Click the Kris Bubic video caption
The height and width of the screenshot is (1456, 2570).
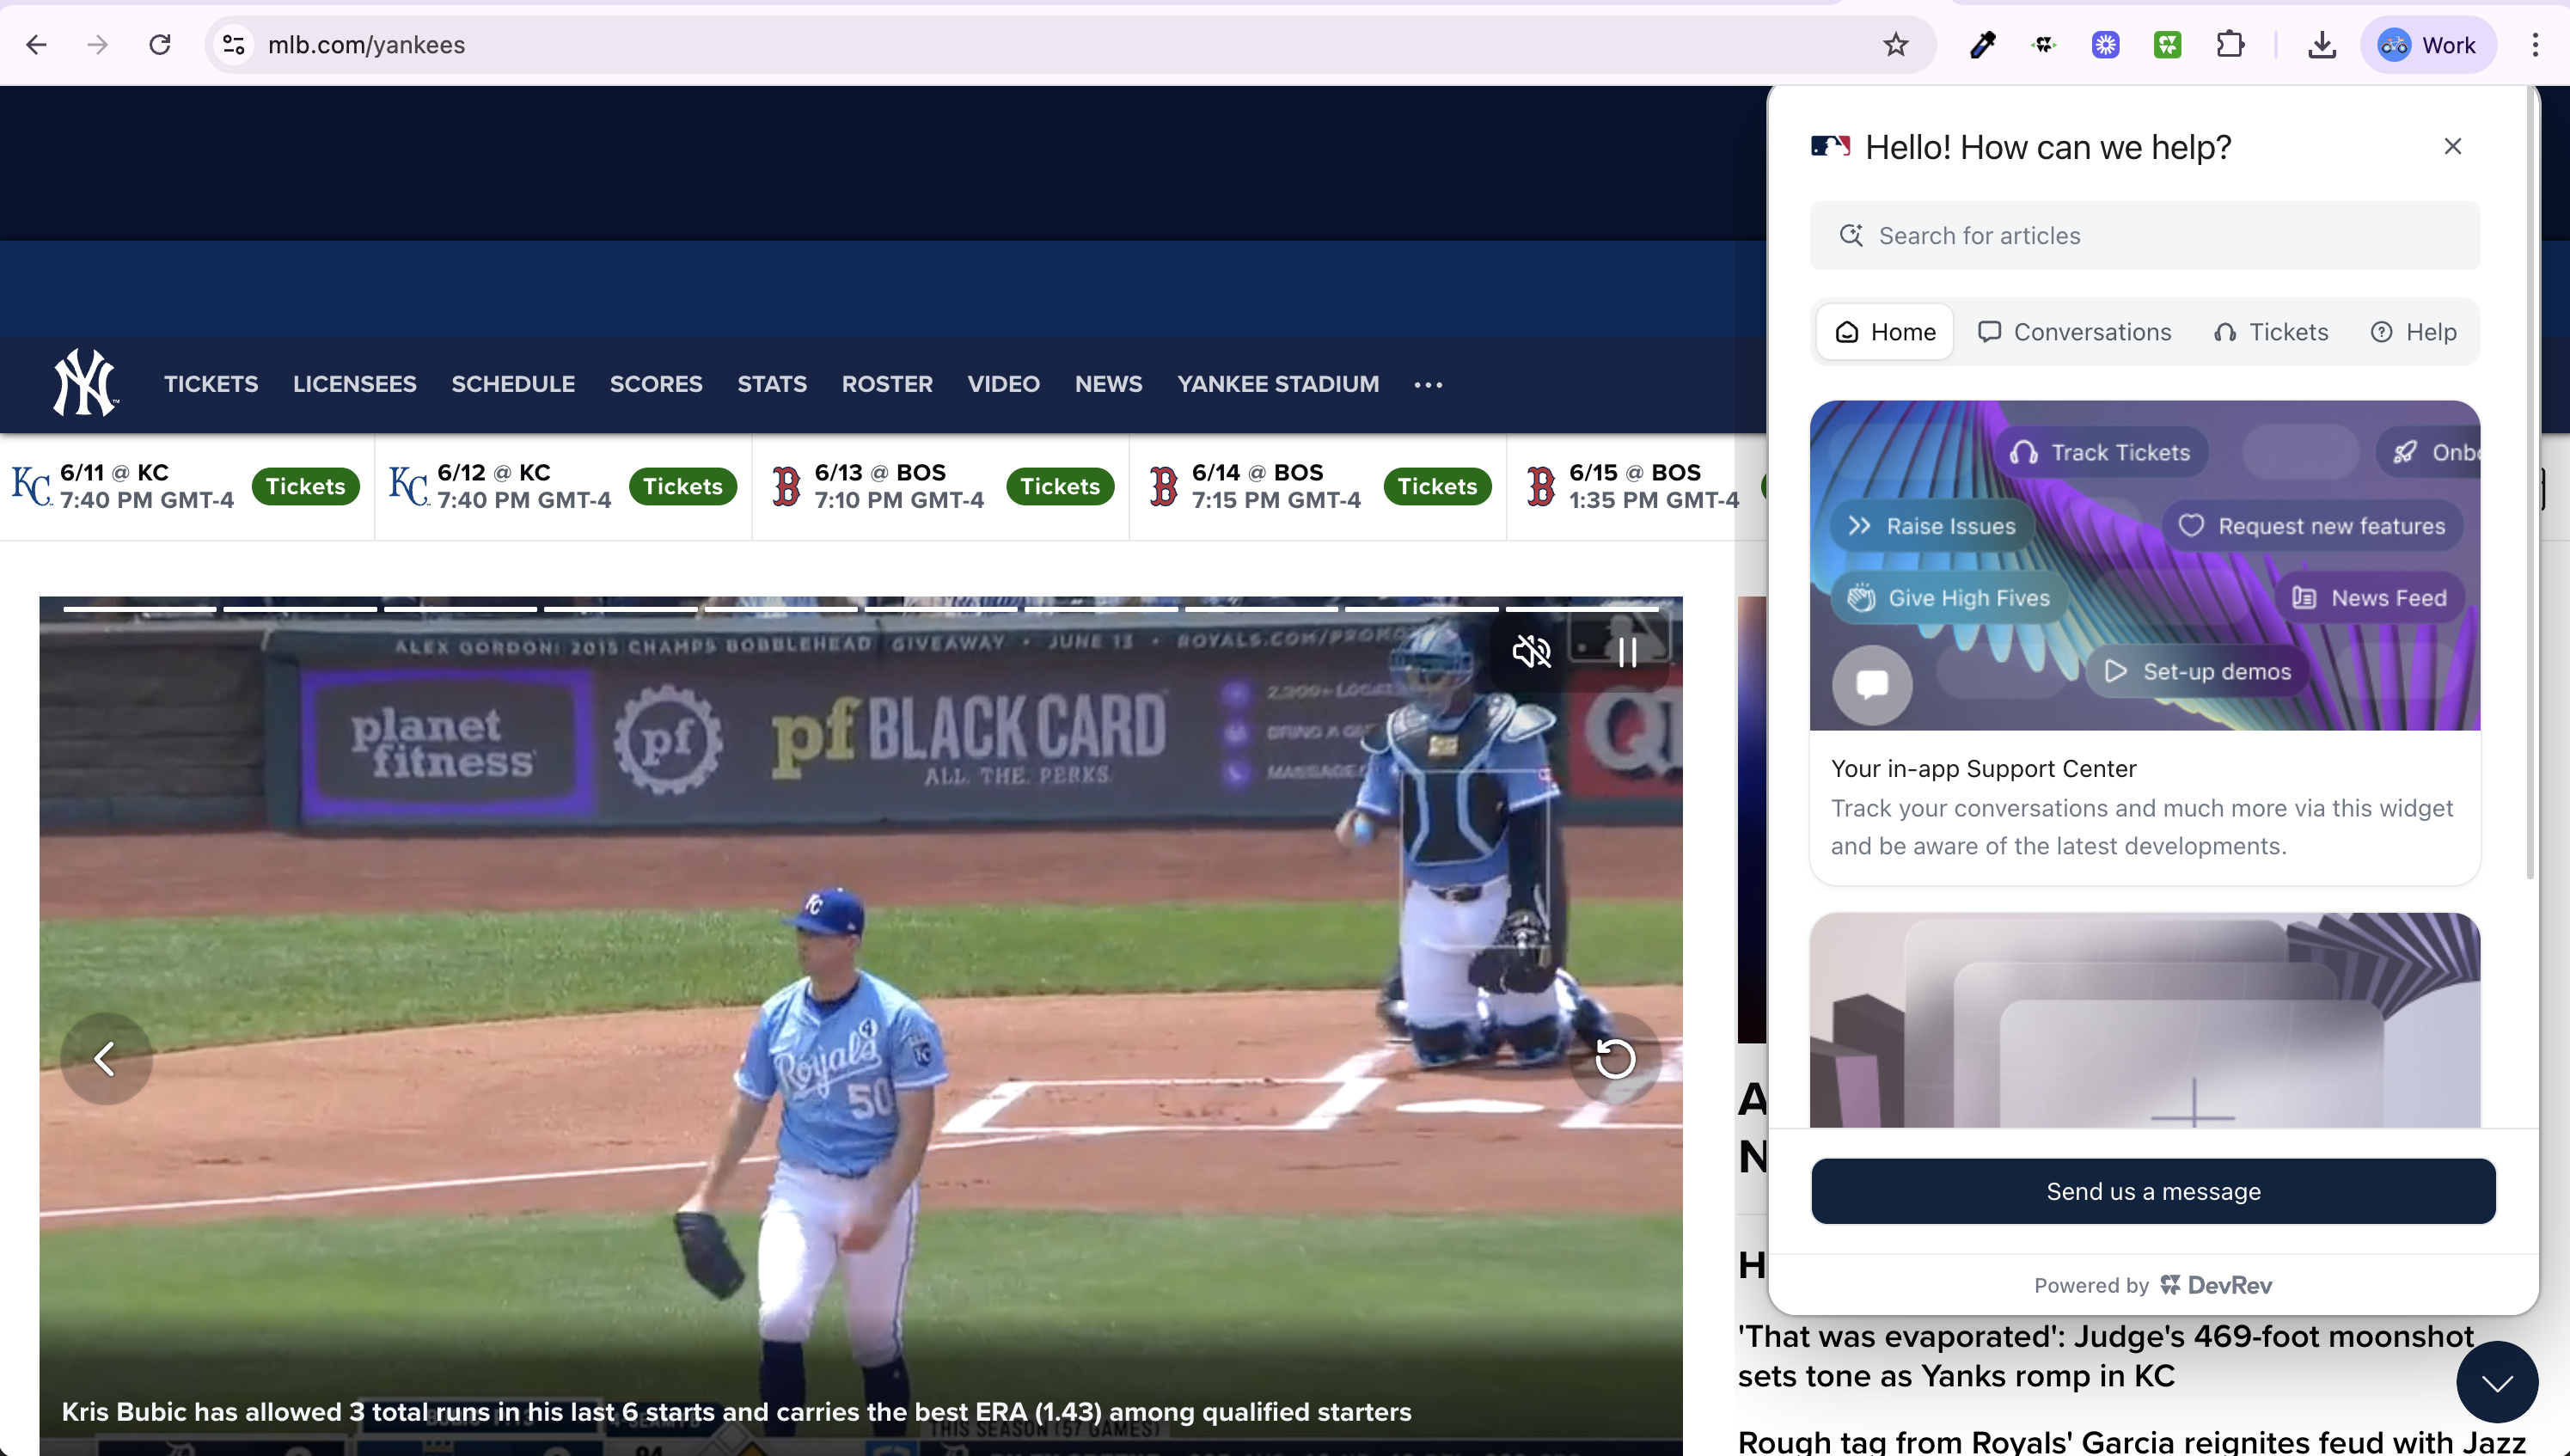(736, 1412)
